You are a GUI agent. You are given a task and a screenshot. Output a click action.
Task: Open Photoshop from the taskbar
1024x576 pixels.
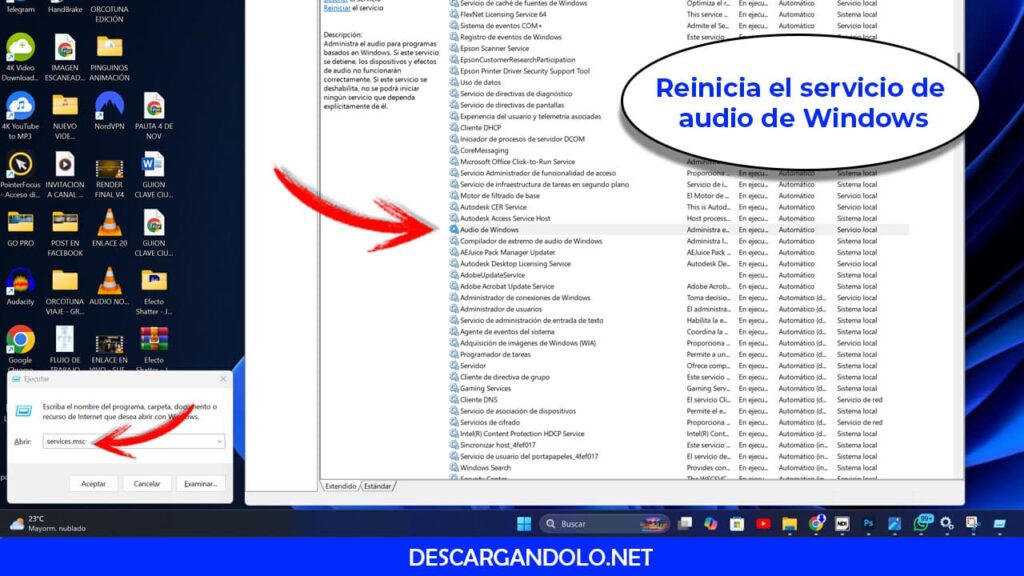coord(866,523)
